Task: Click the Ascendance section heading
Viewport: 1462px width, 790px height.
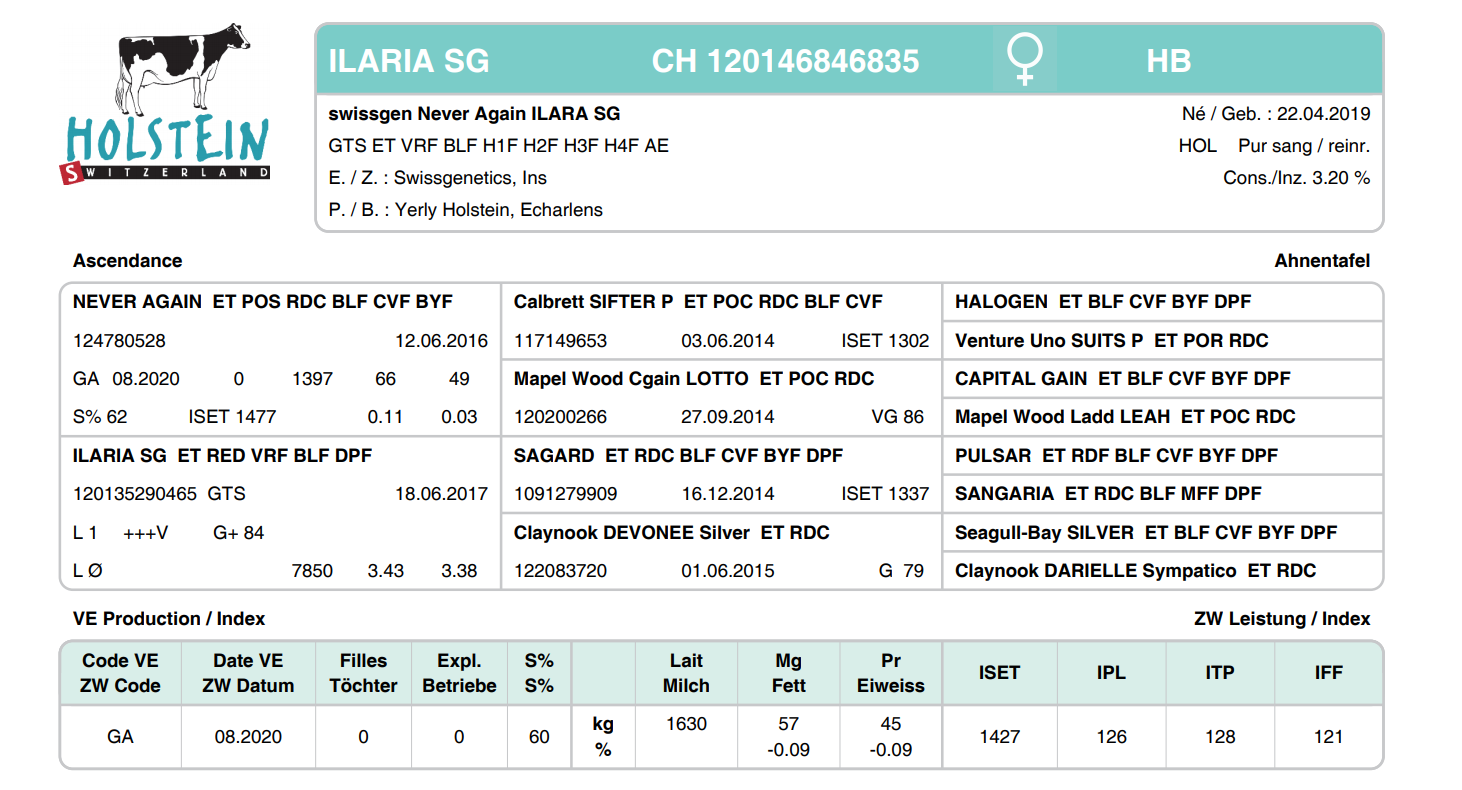Action: 127,261
